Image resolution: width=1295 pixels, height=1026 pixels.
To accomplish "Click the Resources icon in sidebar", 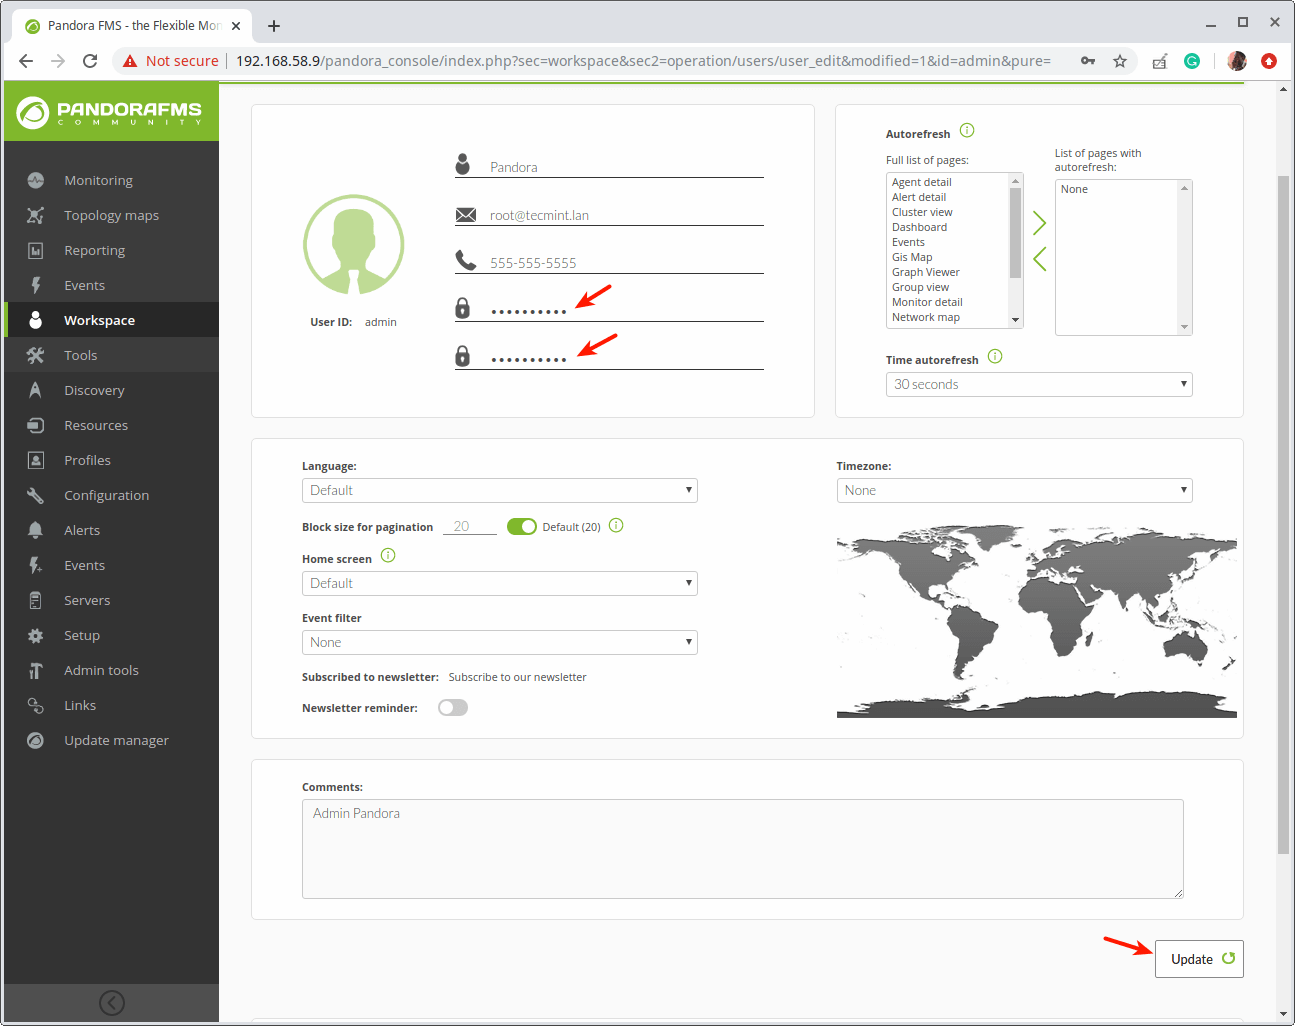I will pyautogui.click(x=36, y=425).
